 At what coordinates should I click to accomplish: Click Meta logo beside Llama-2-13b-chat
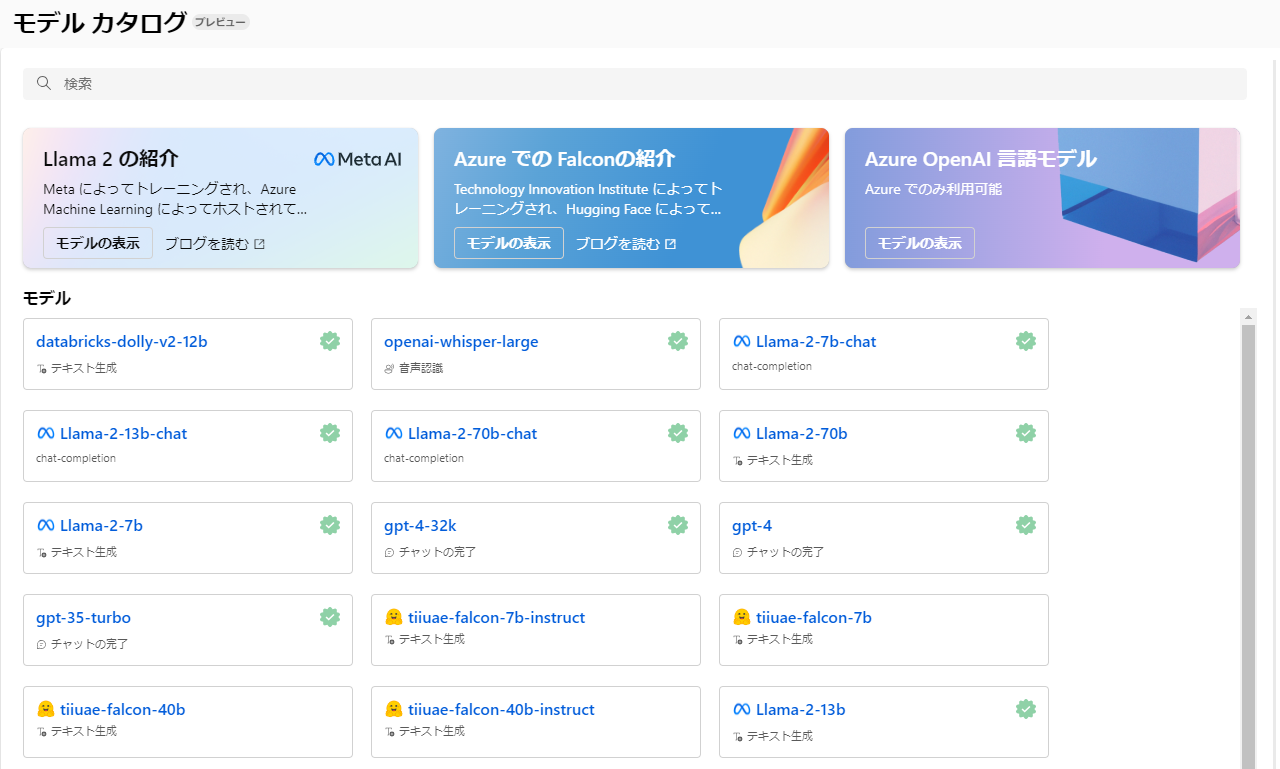tap(45, 433)
